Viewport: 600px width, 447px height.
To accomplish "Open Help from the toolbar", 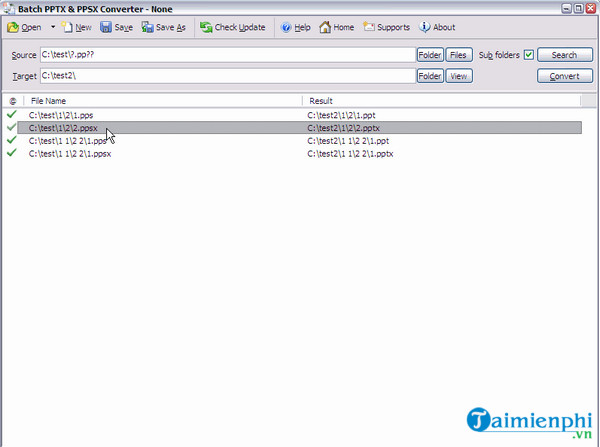I will point(295,27).
